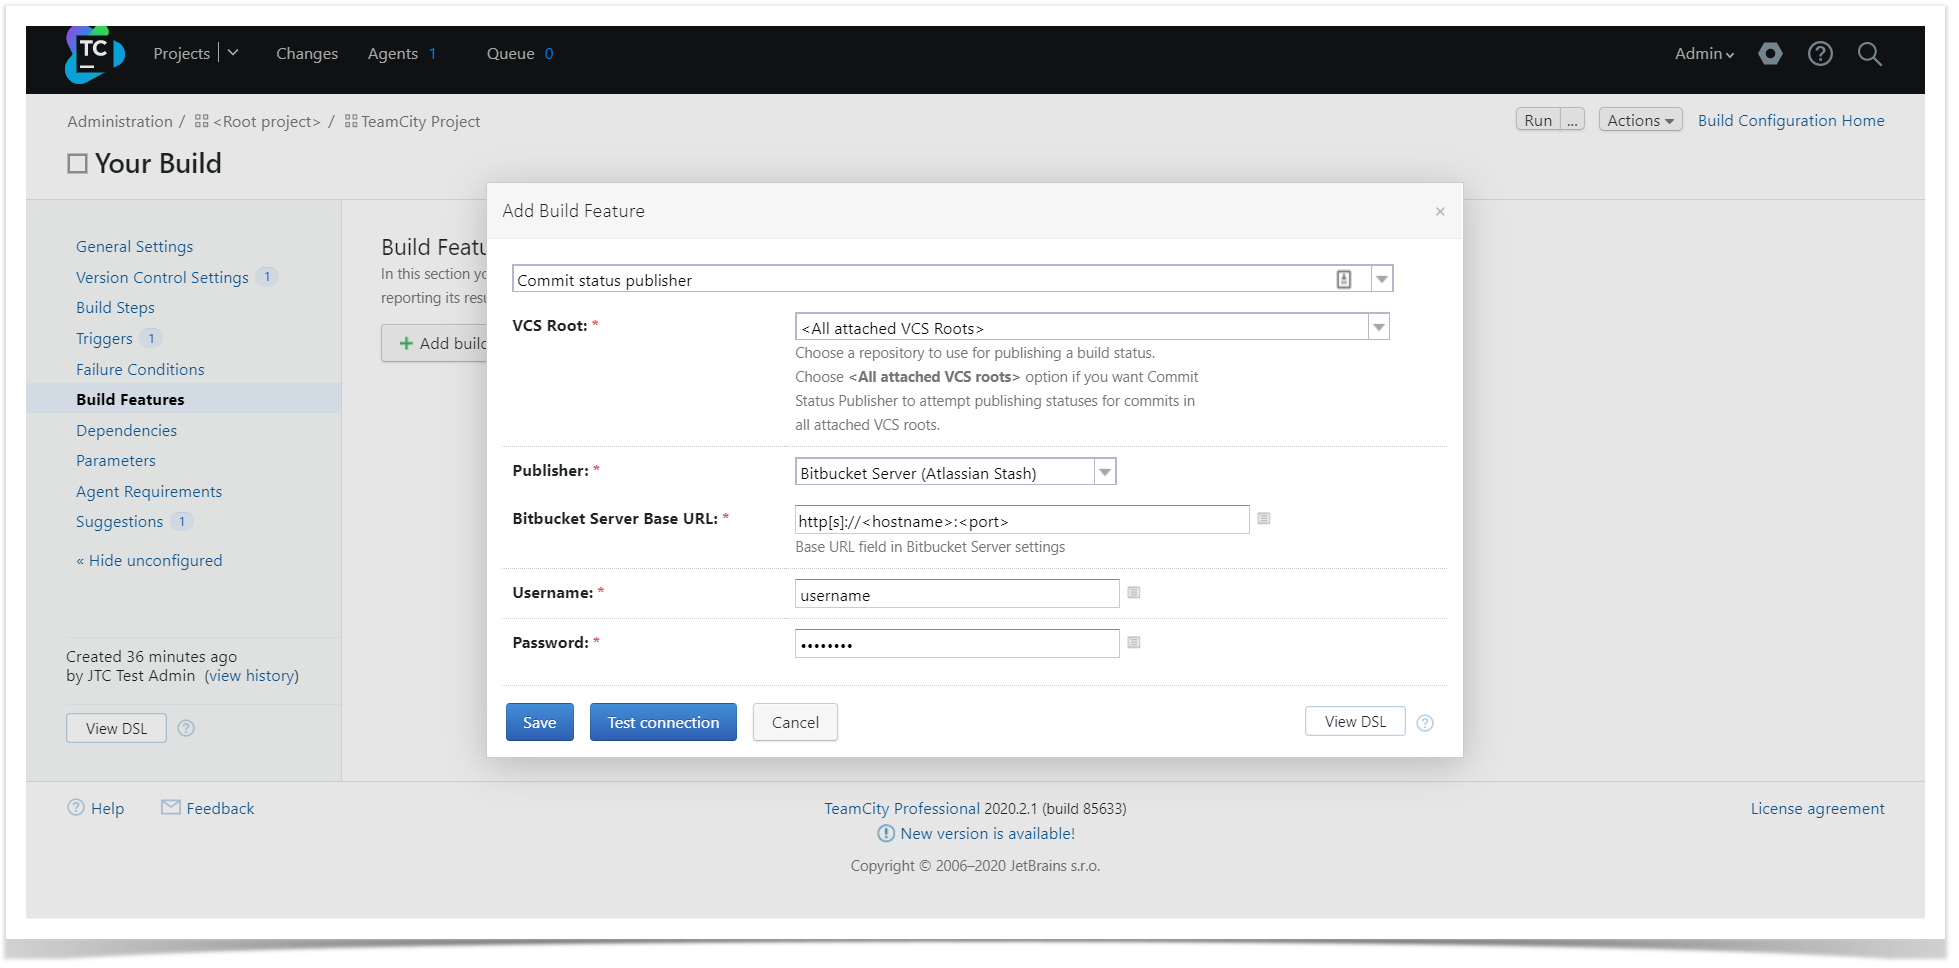
Task: Open the Admin user menu
Action: 1704,54
